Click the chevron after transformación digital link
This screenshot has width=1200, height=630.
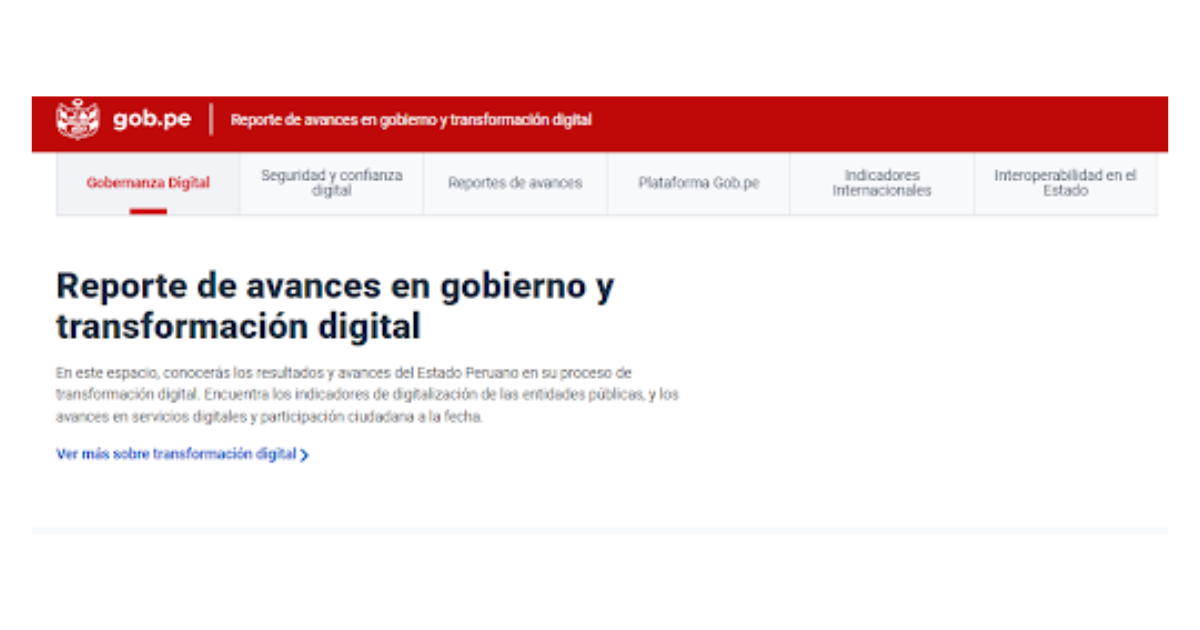(303, 454)
